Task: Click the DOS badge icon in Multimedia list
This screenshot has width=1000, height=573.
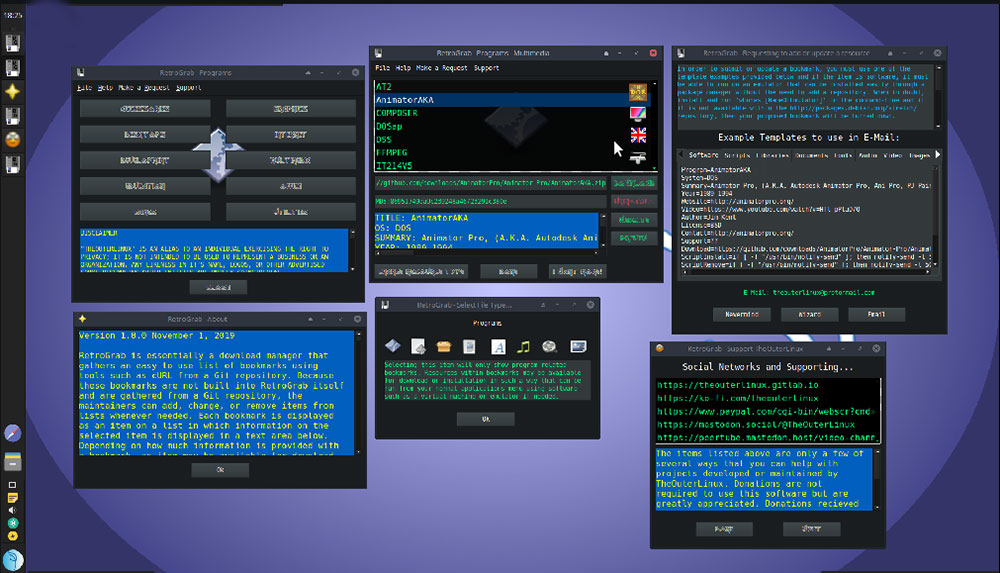Action: (638, 93)
